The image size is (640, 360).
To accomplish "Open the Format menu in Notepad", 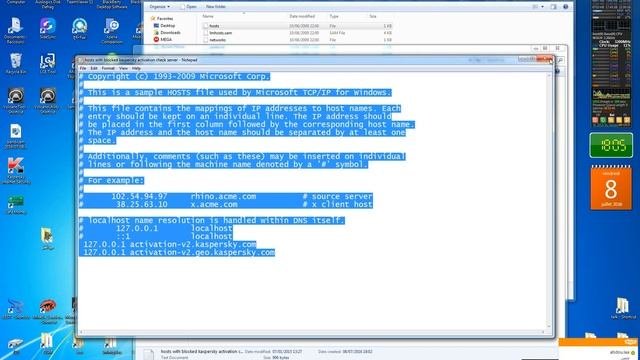I will (108, 68).
